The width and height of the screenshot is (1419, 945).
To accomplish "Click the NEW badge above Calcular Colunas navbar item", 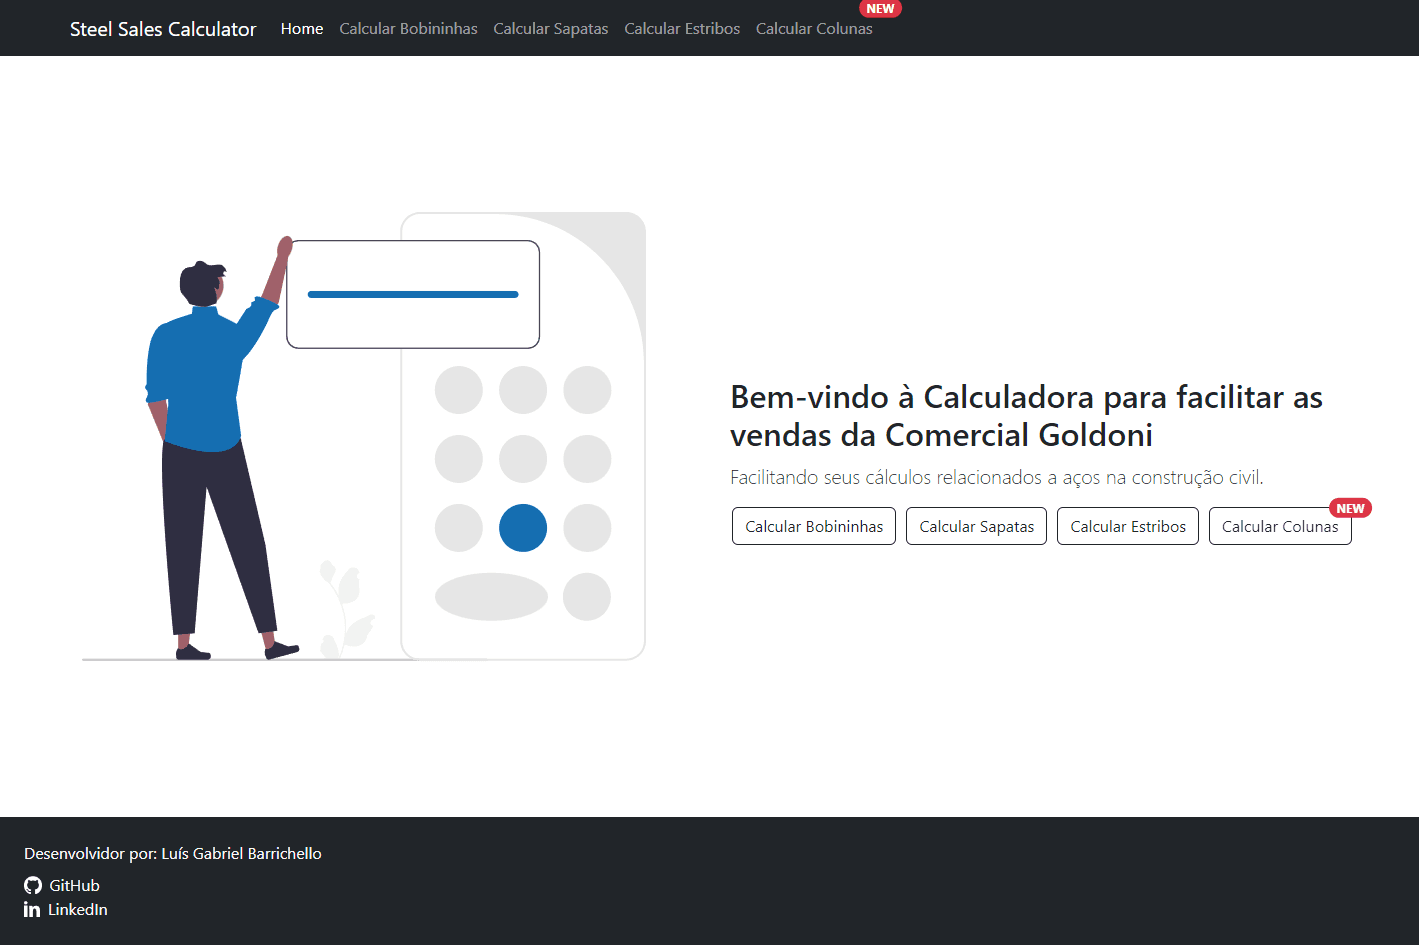I will [x=879, y=8].
